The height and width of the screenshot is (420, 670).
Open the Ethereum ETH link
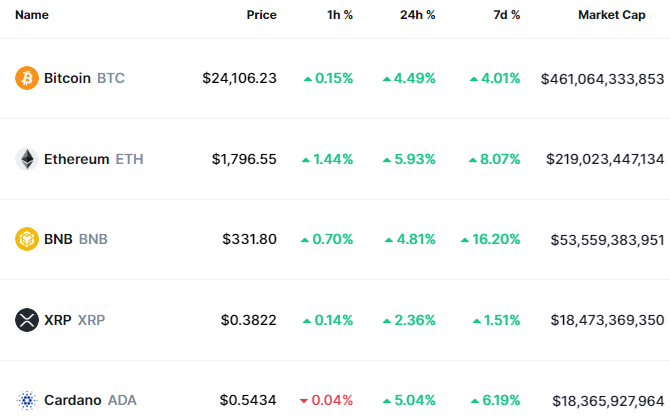pyautogui.click(x=93, y=159)
